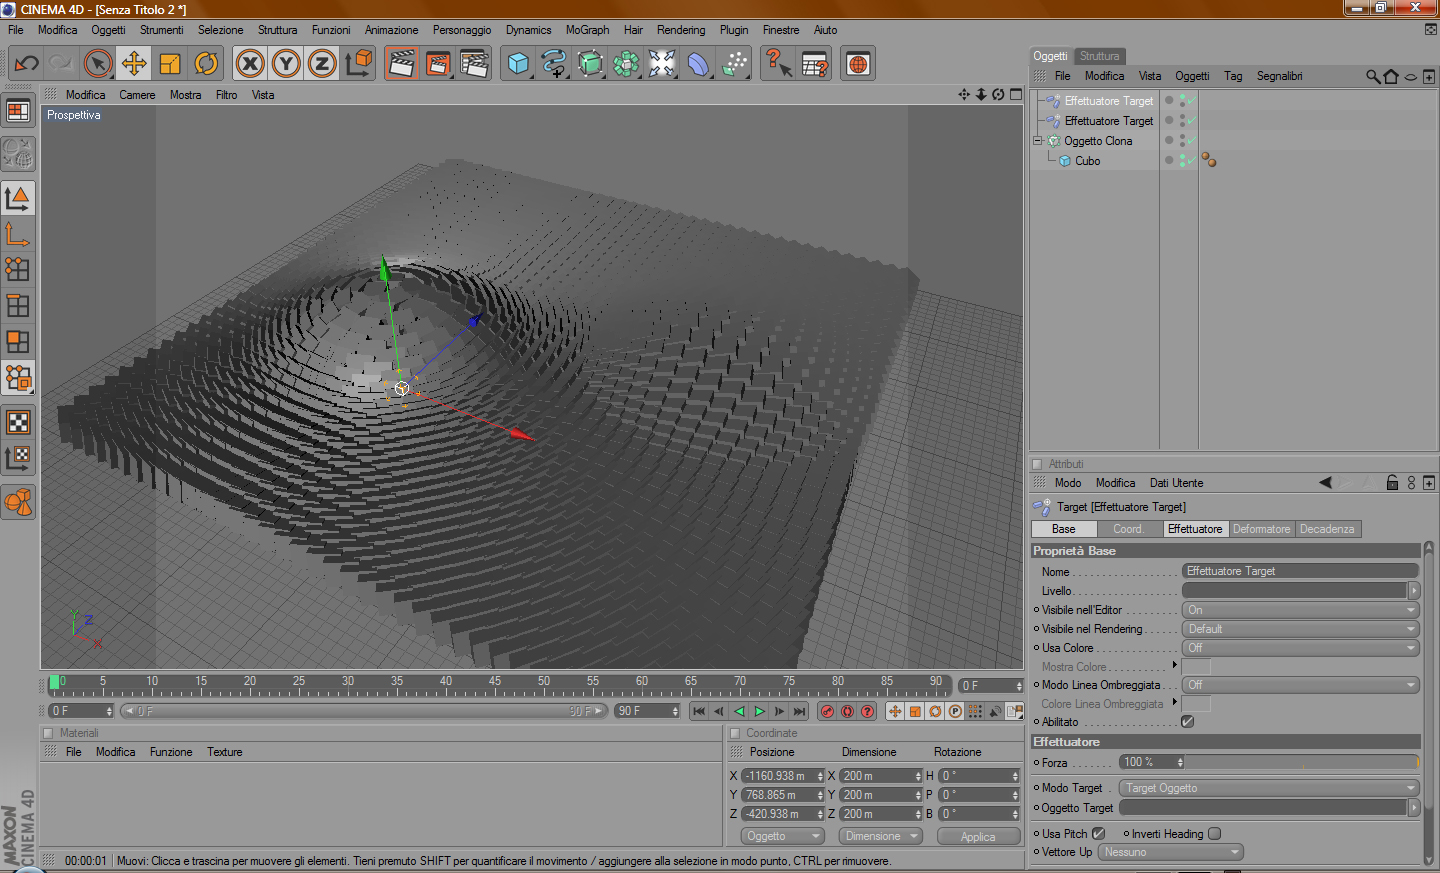The height and width of the screenshot is (873, 1440).
Task: Open the Dimensione coordinate dropdown
Action: [x=881, y=836]
